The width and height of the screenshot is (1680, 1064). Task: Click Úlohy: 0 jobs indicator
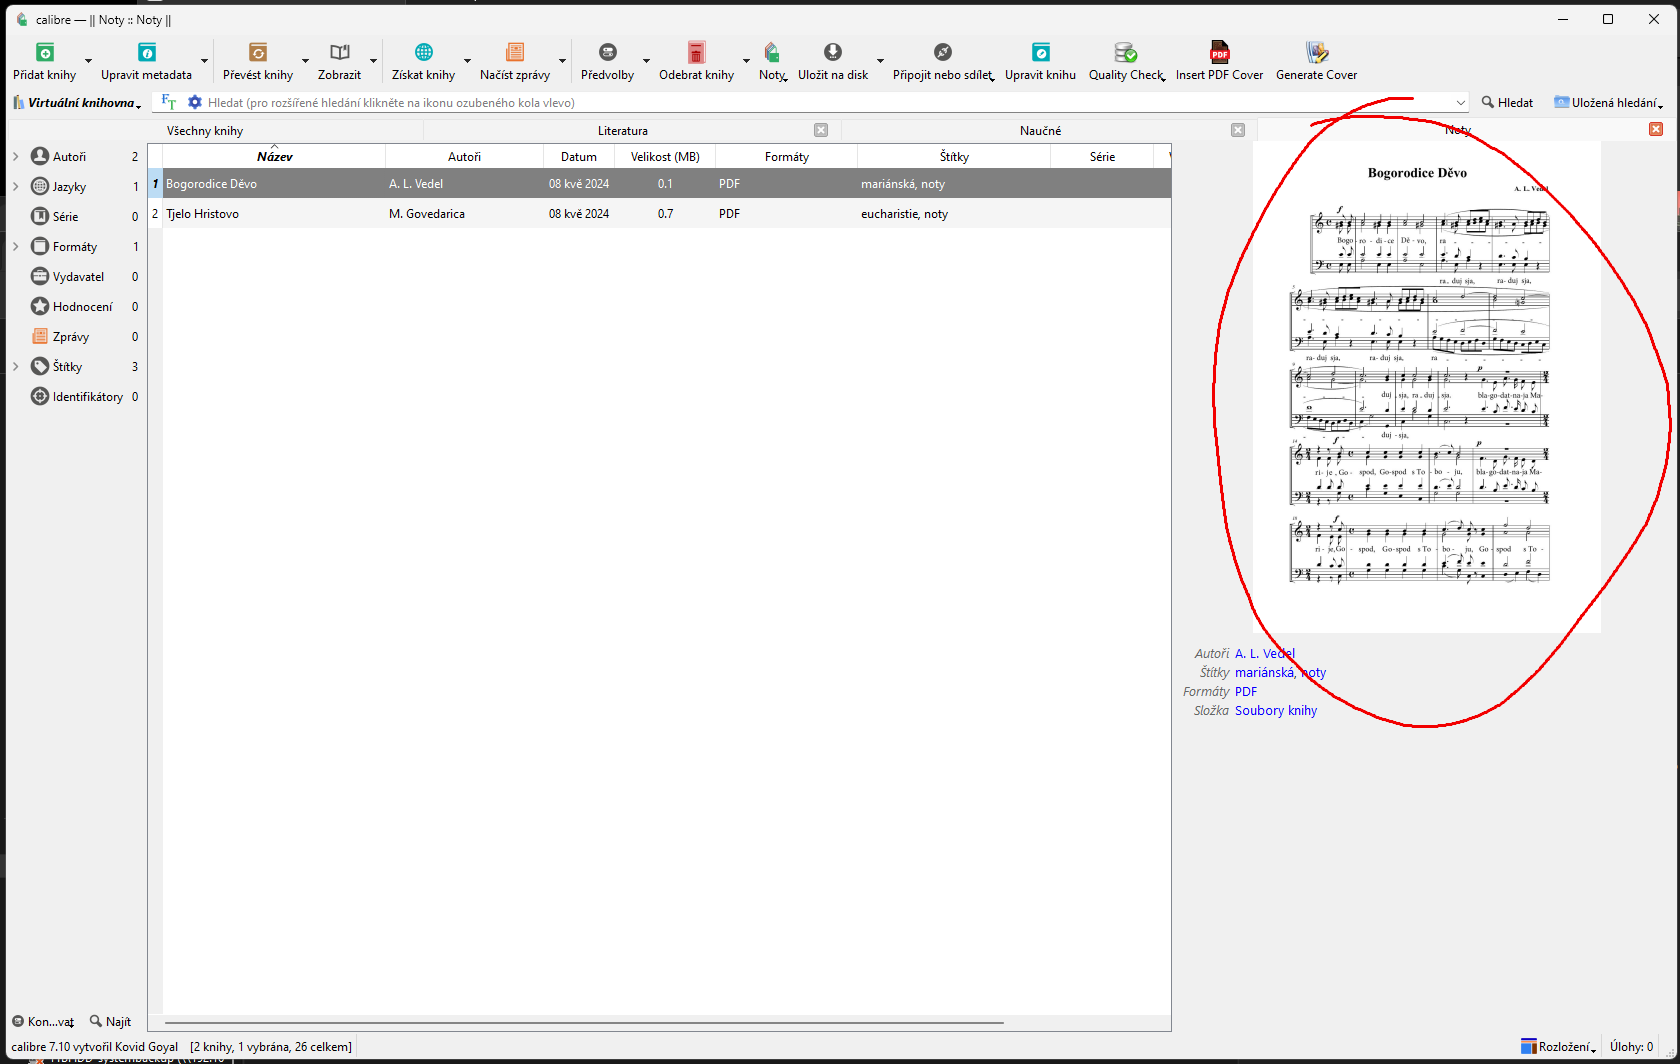[x=1632, y=1047]
